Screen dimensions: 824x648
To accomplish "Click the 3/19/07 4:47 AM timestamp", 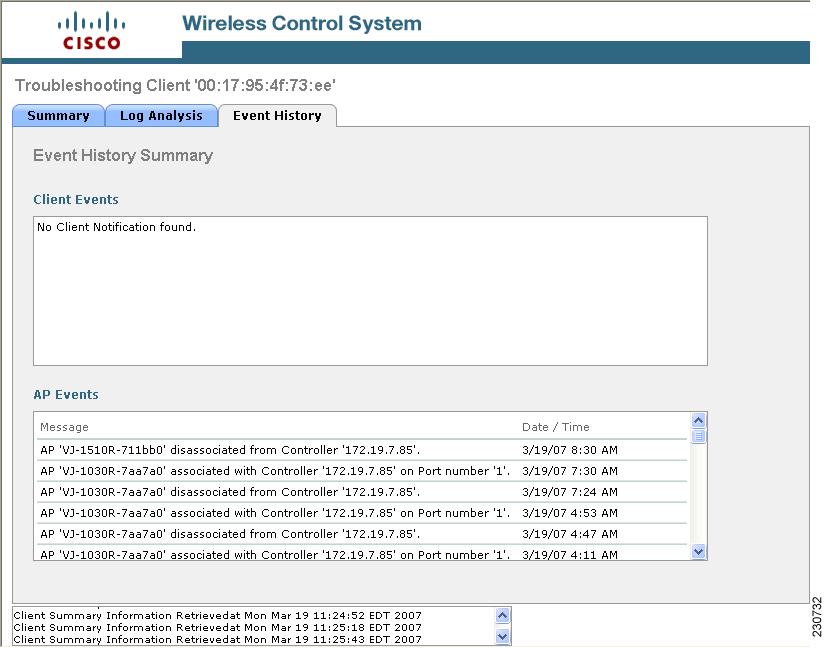I will [570, 534].
